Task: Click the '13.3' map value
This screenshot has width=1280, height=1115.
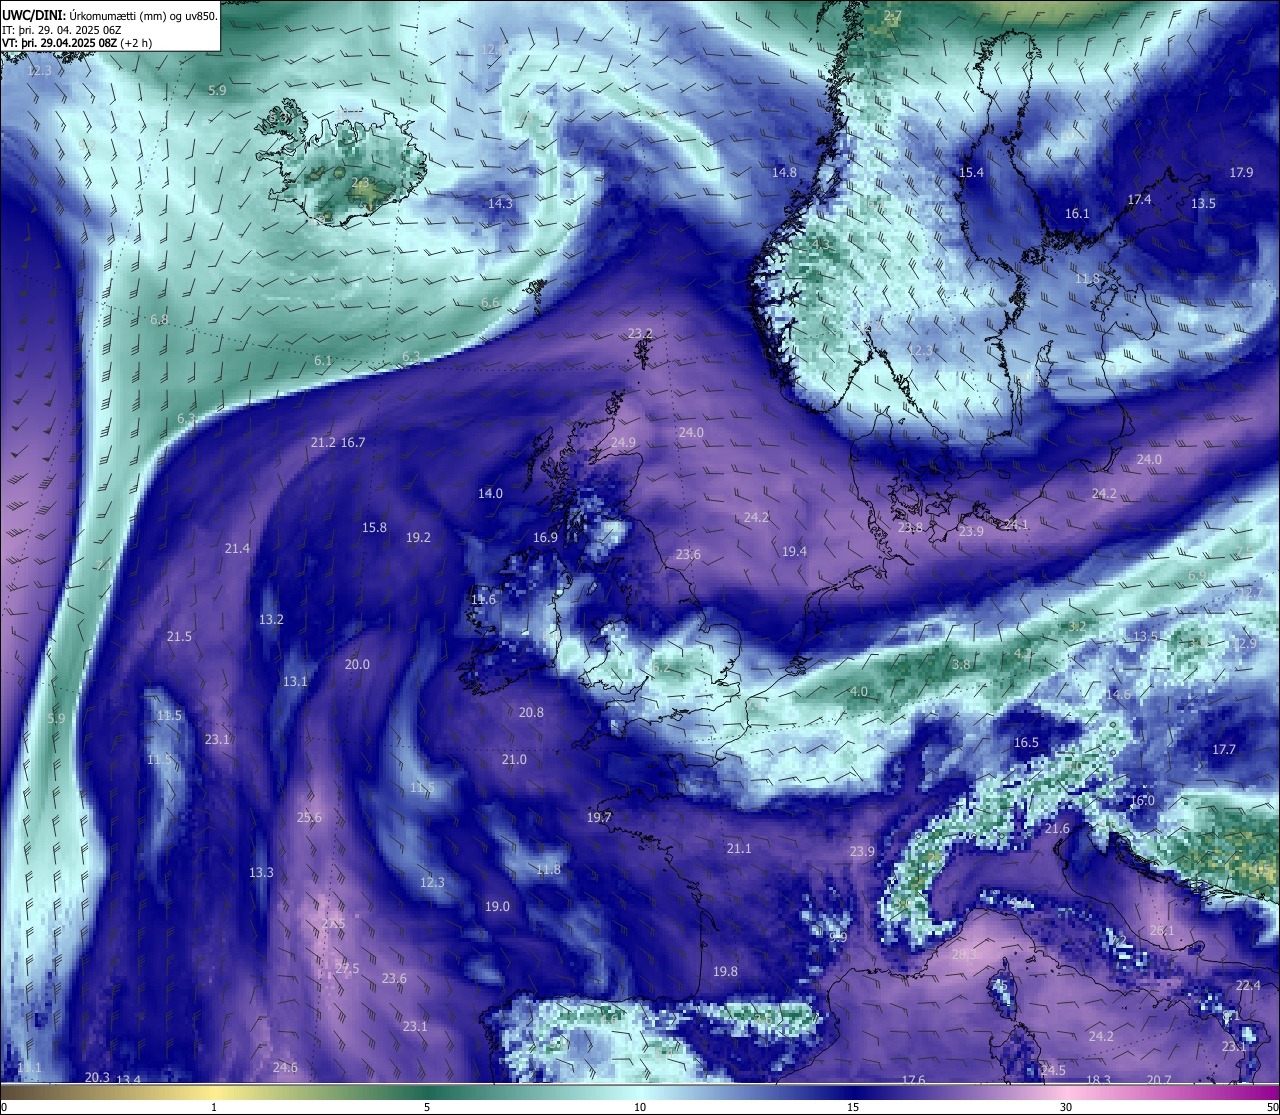Action: coord(261,872)
